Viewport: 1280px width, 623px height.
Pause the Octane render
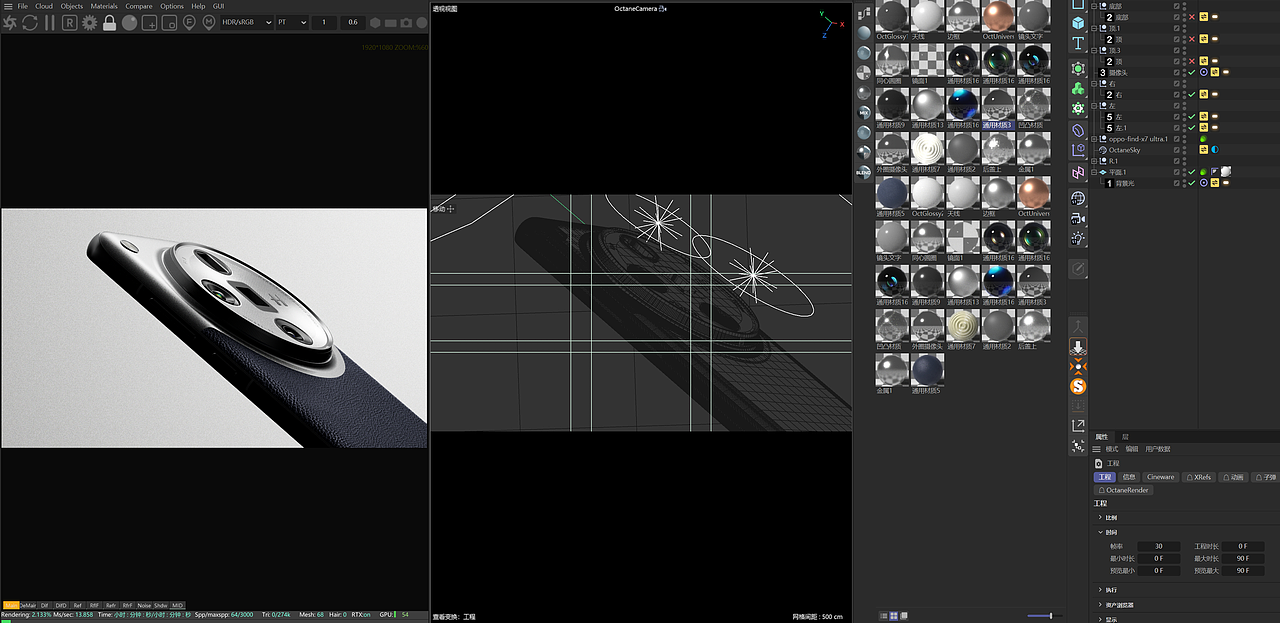click(x=49, y=22)
